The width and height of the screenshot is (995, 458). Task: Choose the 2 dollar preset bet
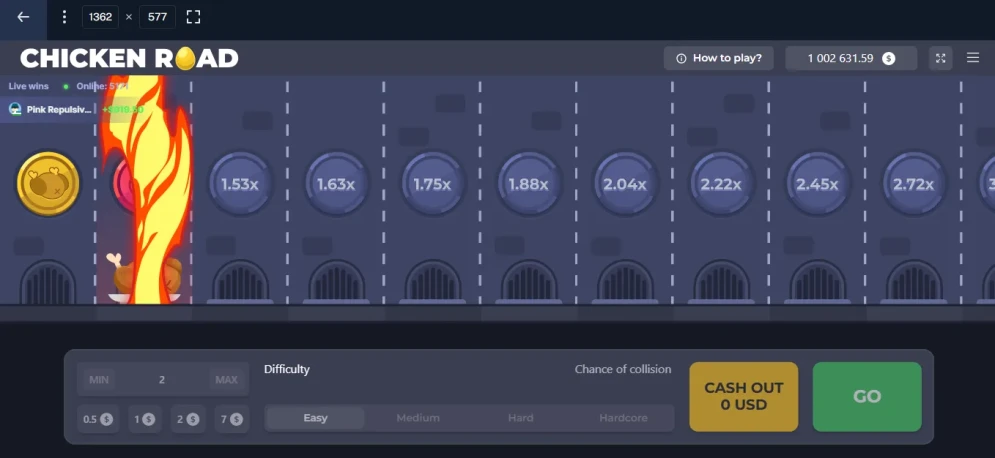[188, 419]
